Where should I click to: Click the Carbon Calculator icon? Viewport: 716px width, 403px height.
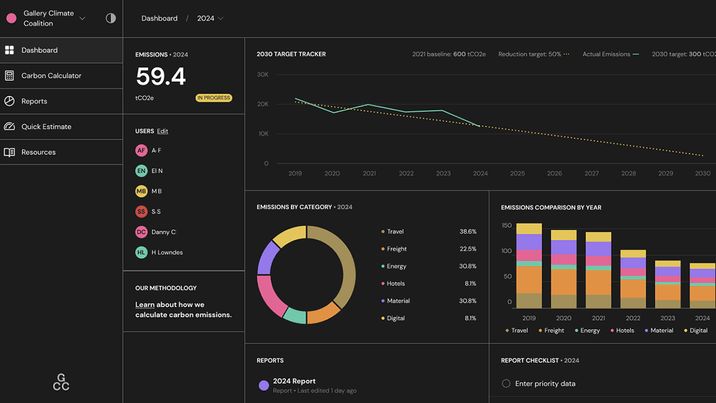click(x=10, y=76)
